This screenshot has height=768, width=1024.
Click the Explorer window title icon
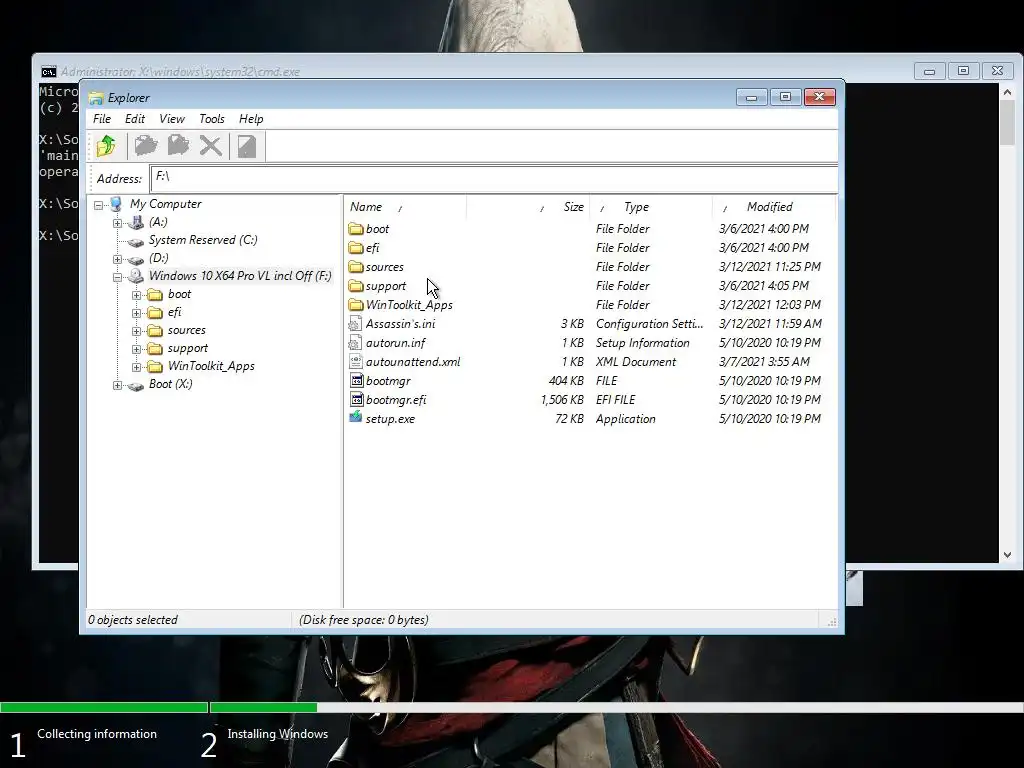pyautogui.click(x=96, y=98)
